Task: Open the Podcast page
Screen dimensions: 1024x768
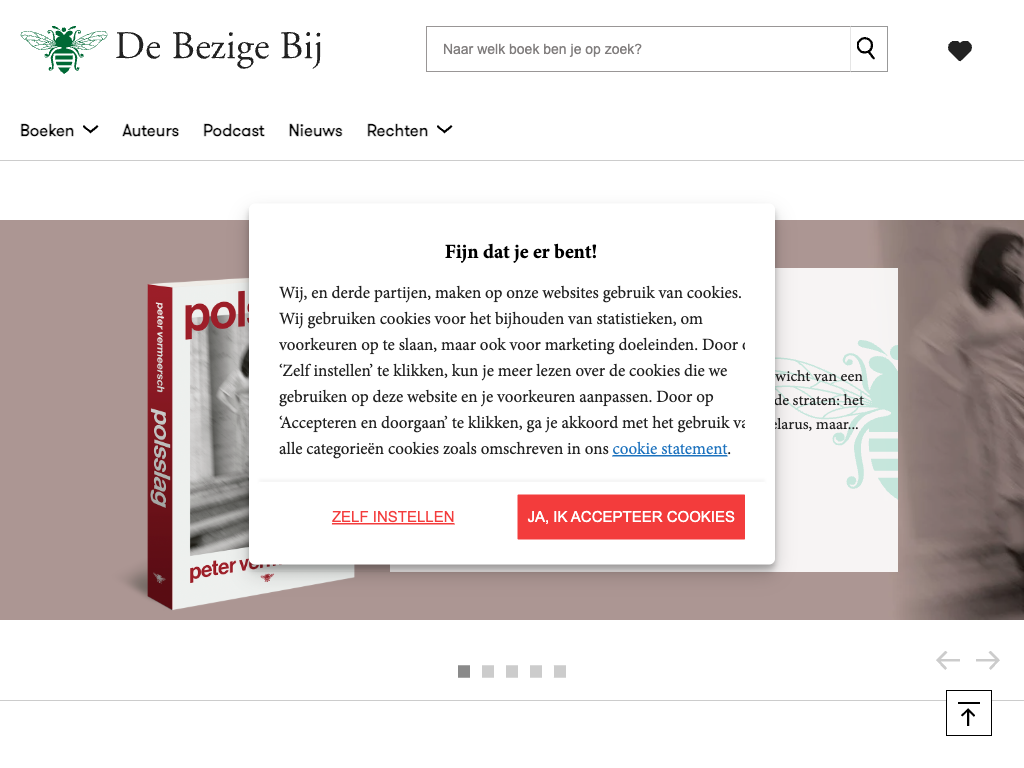Action: coord(234,131)
